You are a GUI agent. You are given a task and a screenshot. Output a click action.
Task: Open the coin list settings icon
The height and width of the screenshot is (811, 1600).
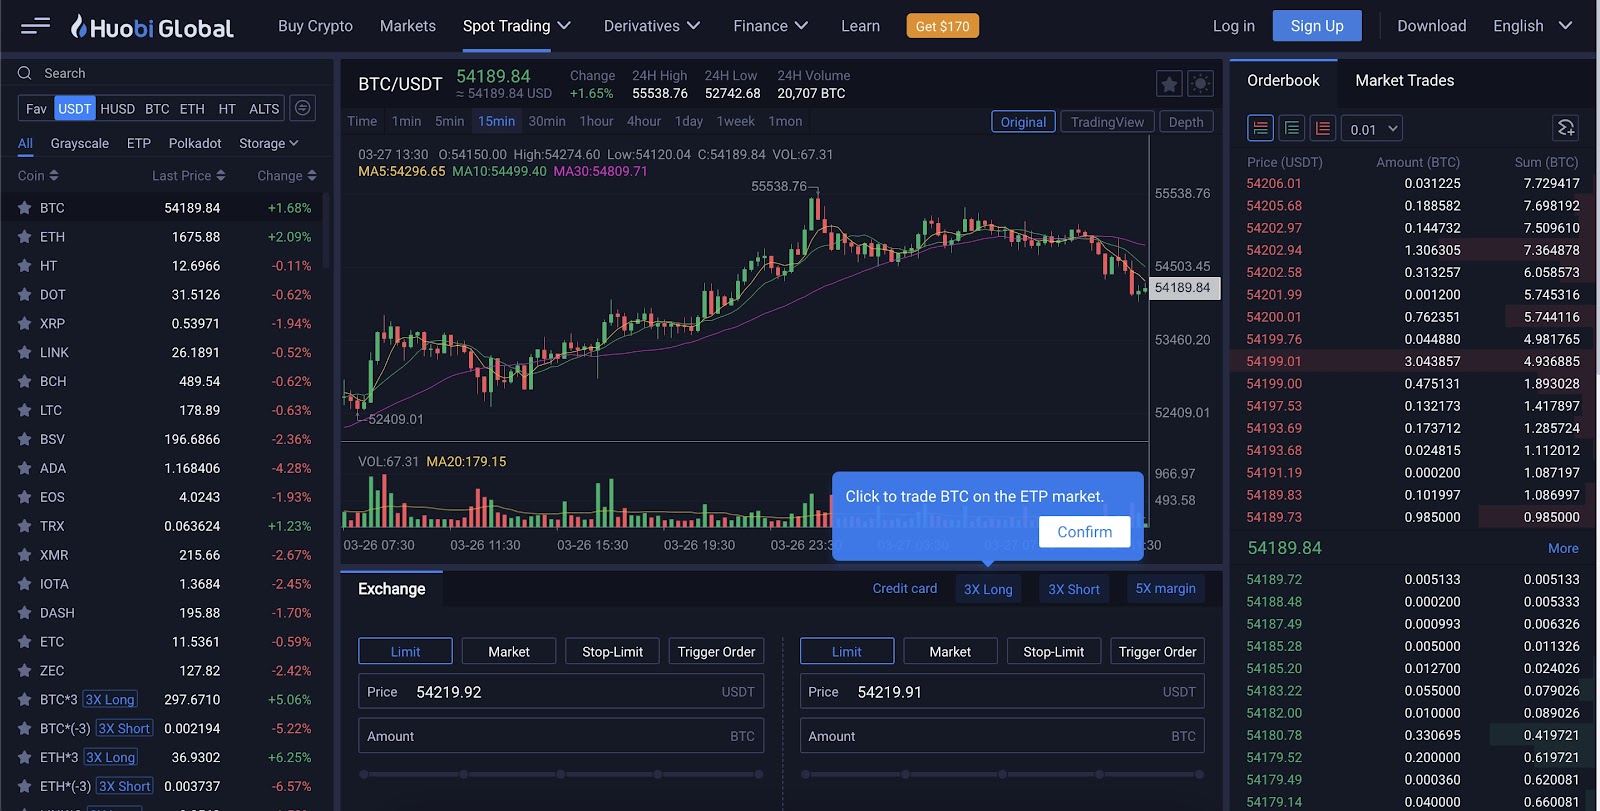(303, 108)
